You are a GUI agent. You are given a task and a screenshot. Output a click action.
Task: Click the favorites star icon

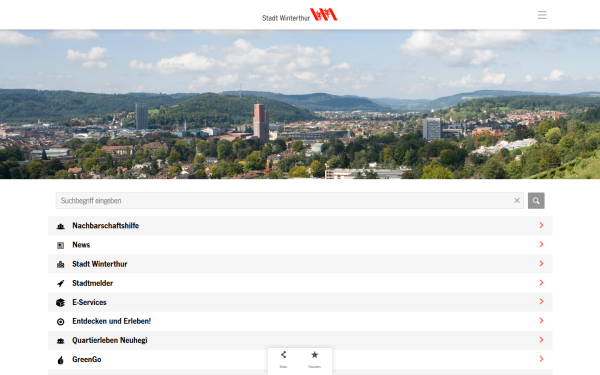coord(315,355)
